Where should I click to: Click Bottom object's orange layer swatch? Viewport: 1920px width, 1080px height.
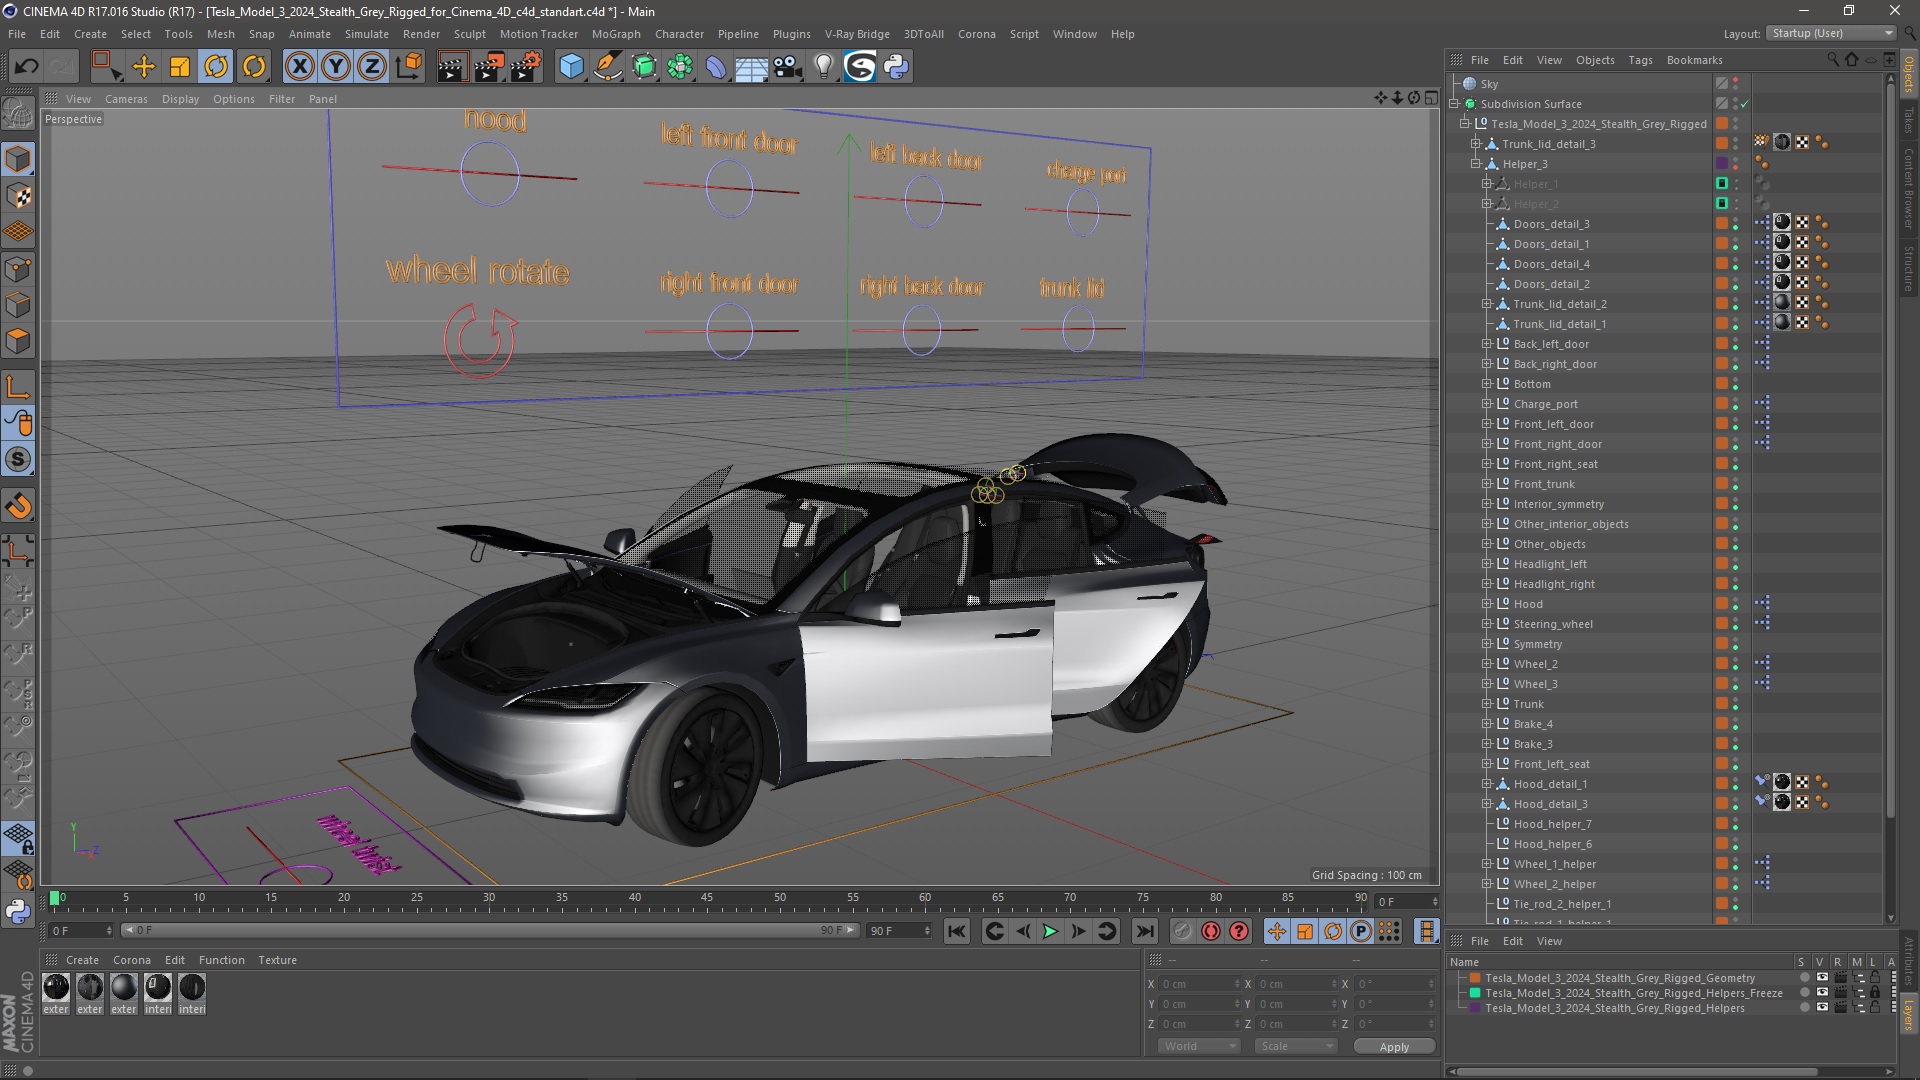[1722, 384]
